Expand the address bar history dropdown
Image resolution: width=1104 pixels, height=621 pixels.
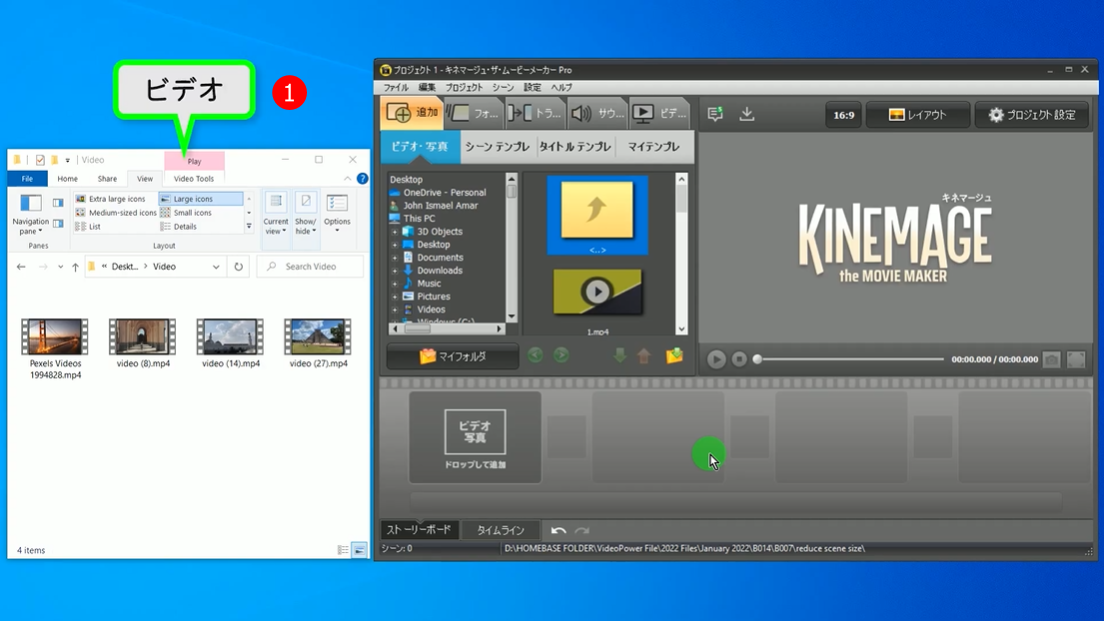[216, 267]
